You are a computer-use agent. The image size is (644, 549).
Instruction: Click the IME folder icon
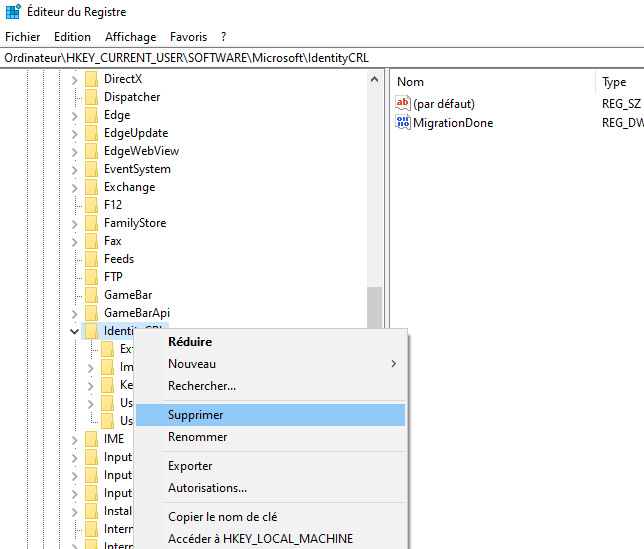91,439
